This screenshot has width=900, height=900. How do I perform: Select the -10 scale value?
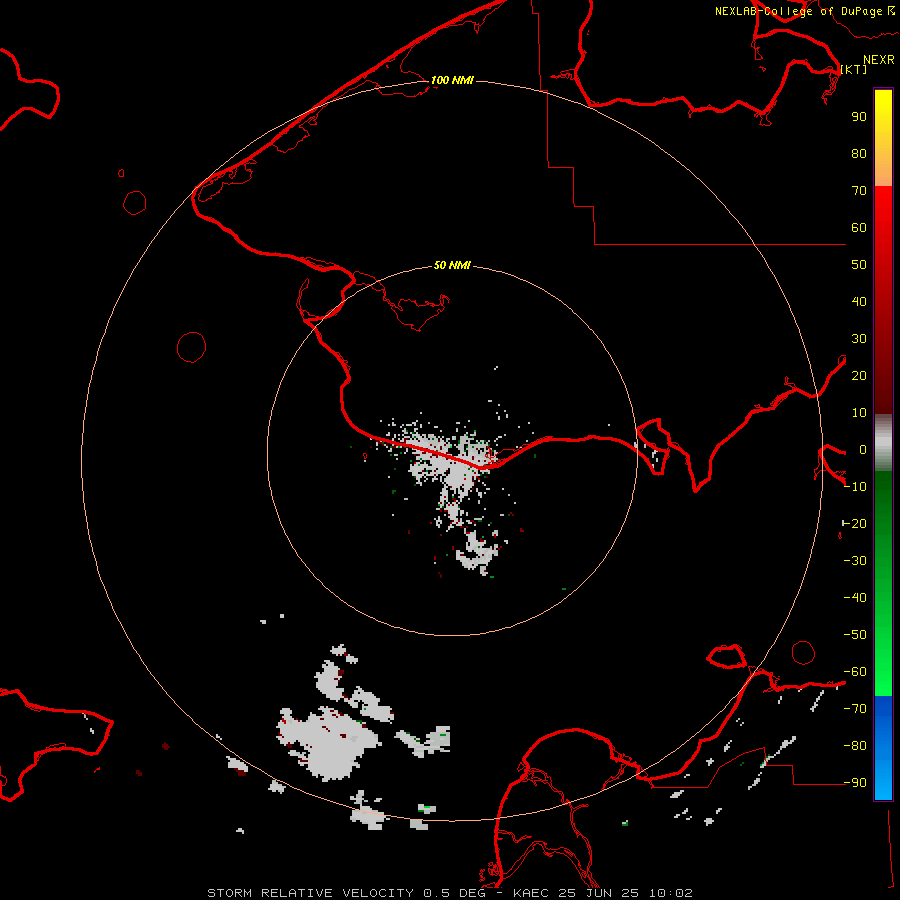(x=855, y=487)
